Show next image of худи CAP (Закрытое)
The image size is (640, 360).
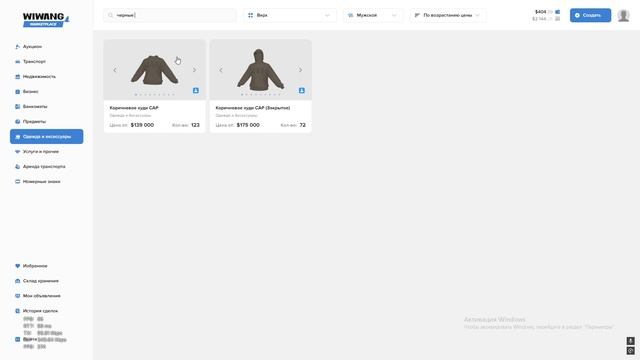300,70
